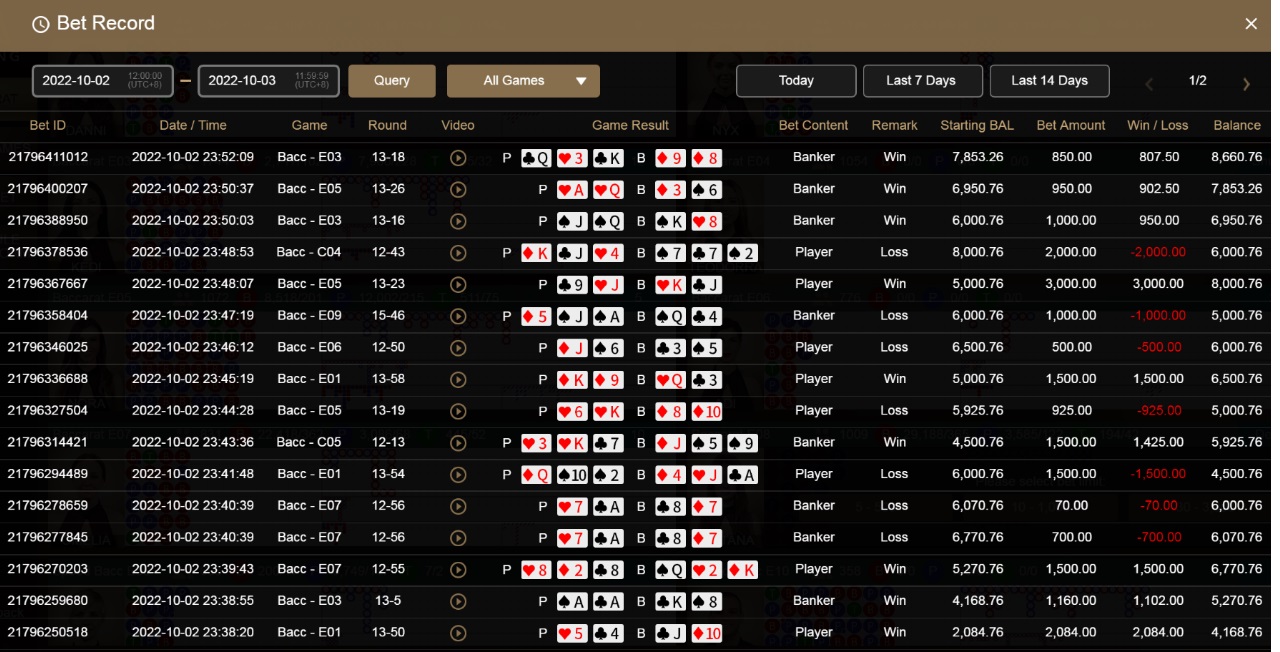Go to previous page of bet records
Image resolution: width=1280 pixels, height=652 pixels.
1149,84
